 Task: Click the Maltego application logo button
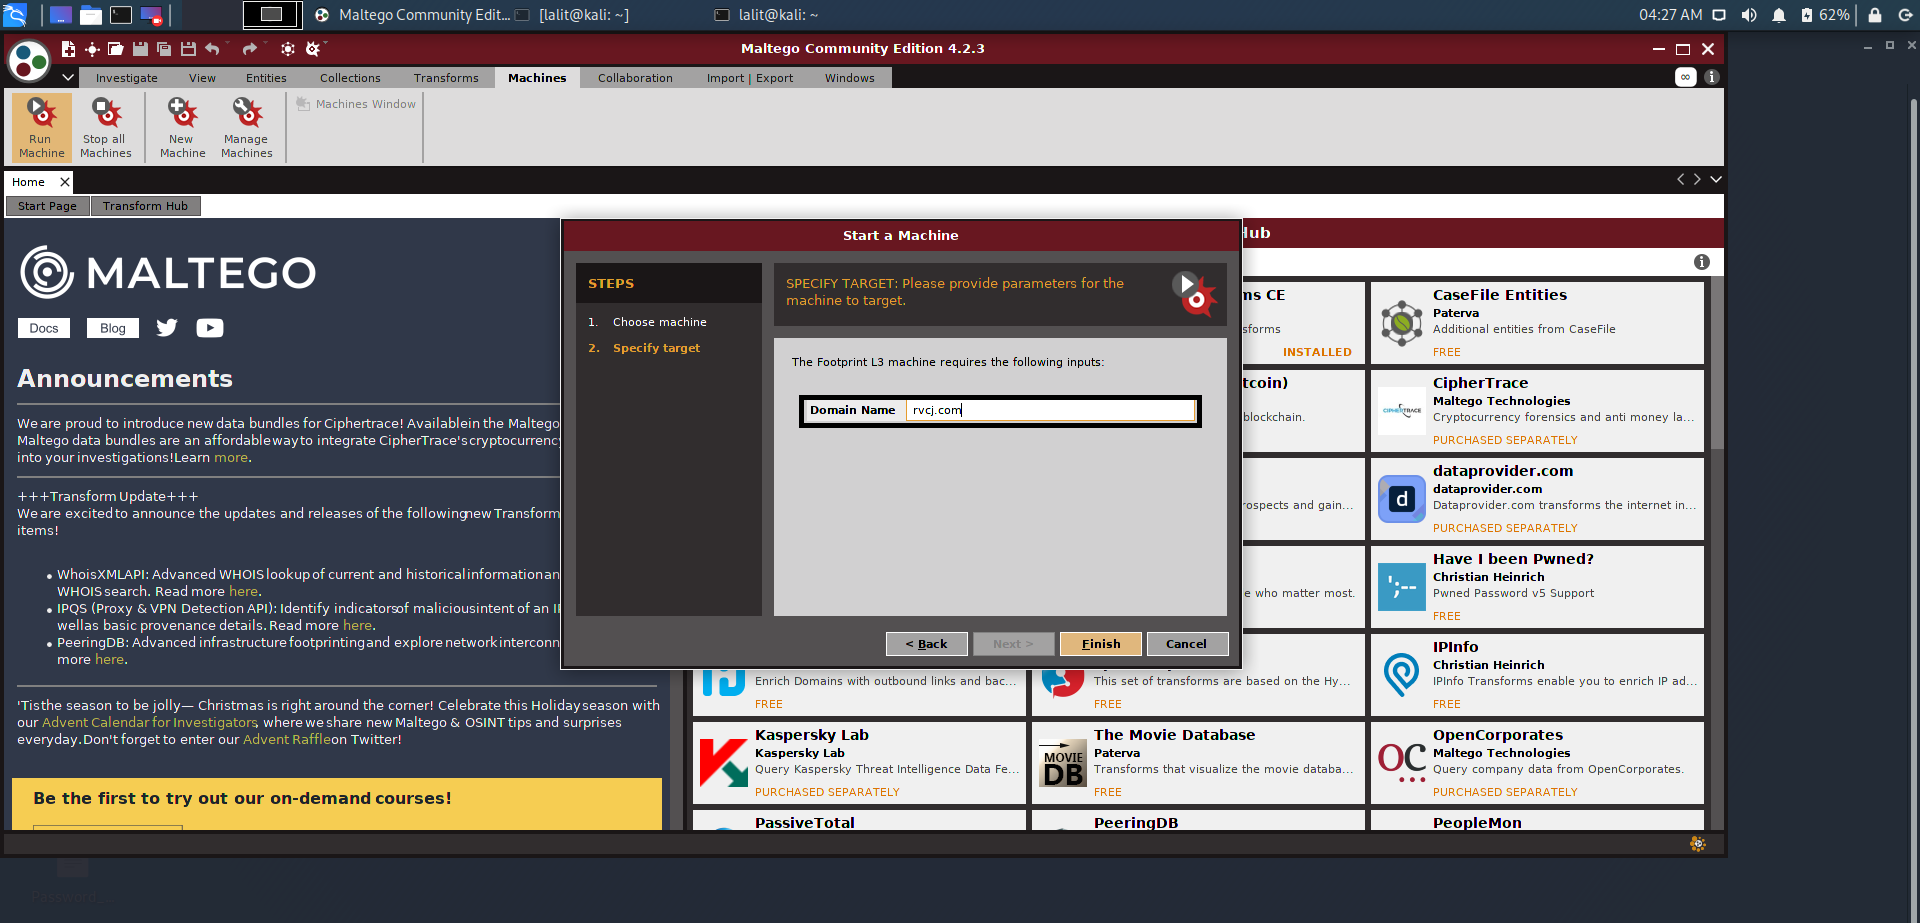(x=29, y=62)
